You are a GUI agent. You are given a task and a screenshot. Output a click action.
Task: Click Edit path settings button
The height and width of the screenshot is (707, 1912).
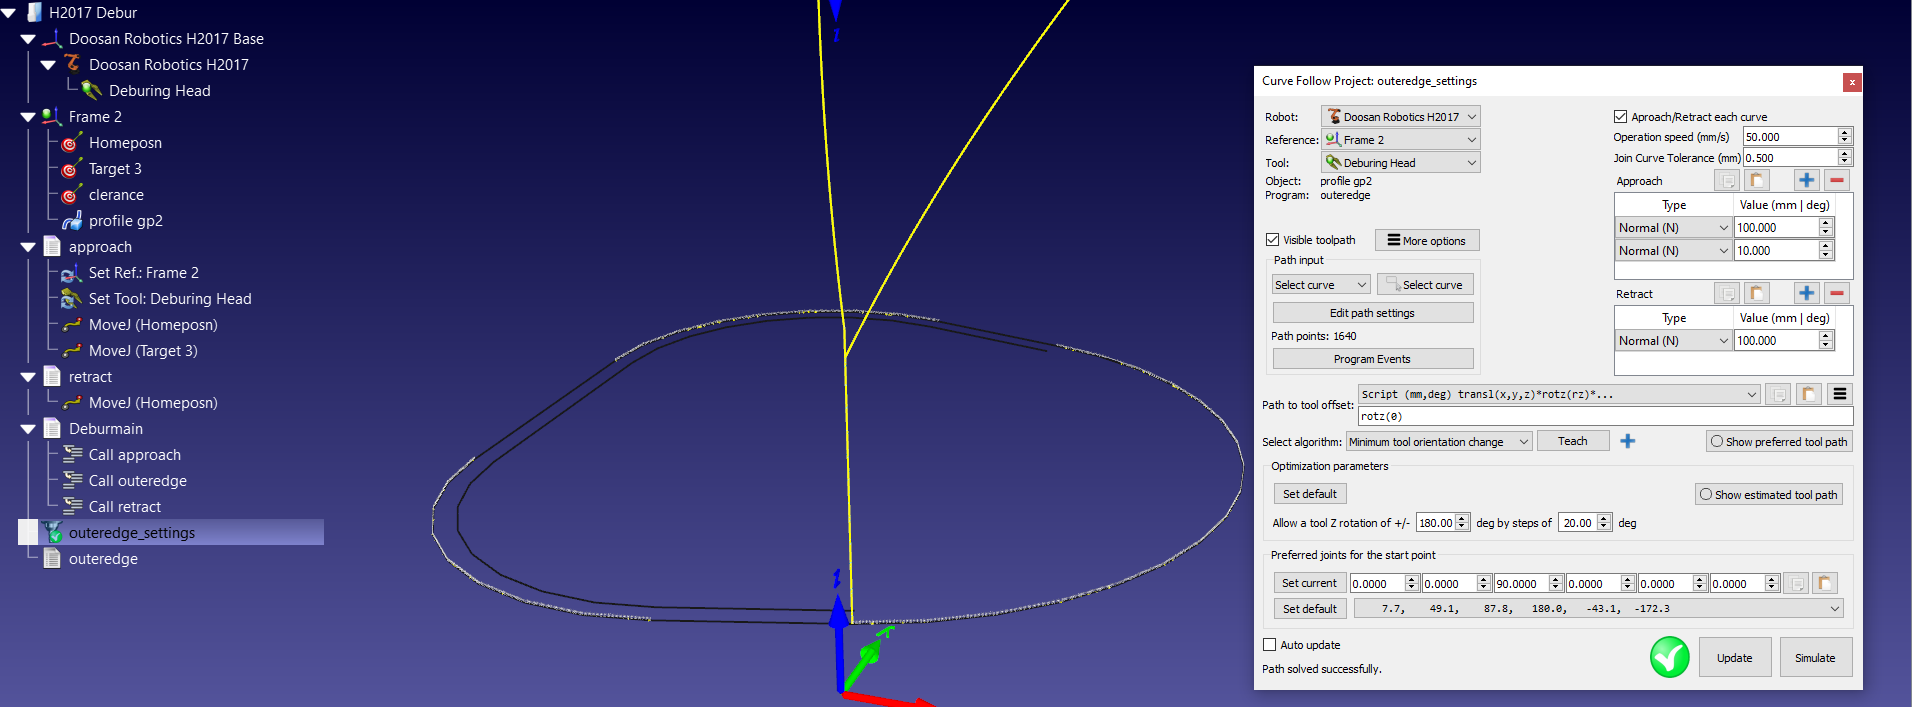[1372, 313]
